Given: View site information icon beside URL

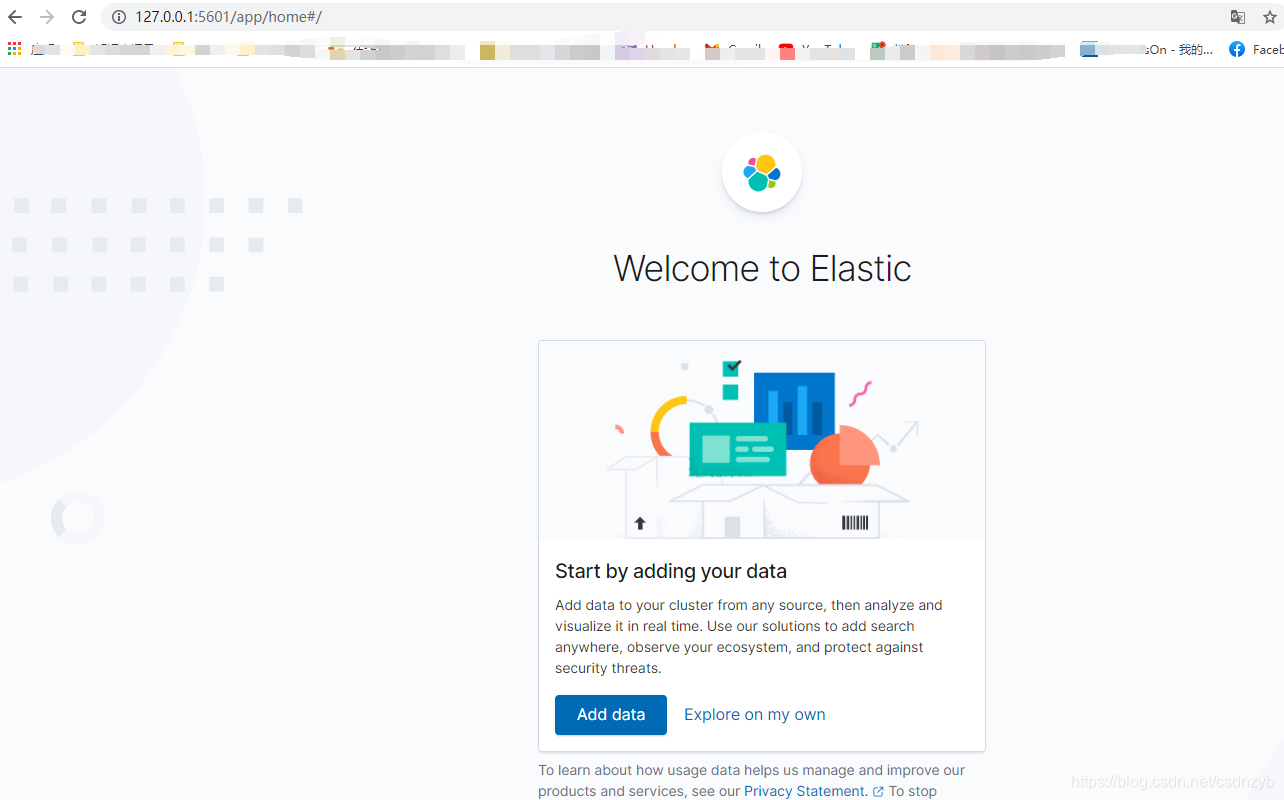Looking at the screenshot, I should 118,17.
